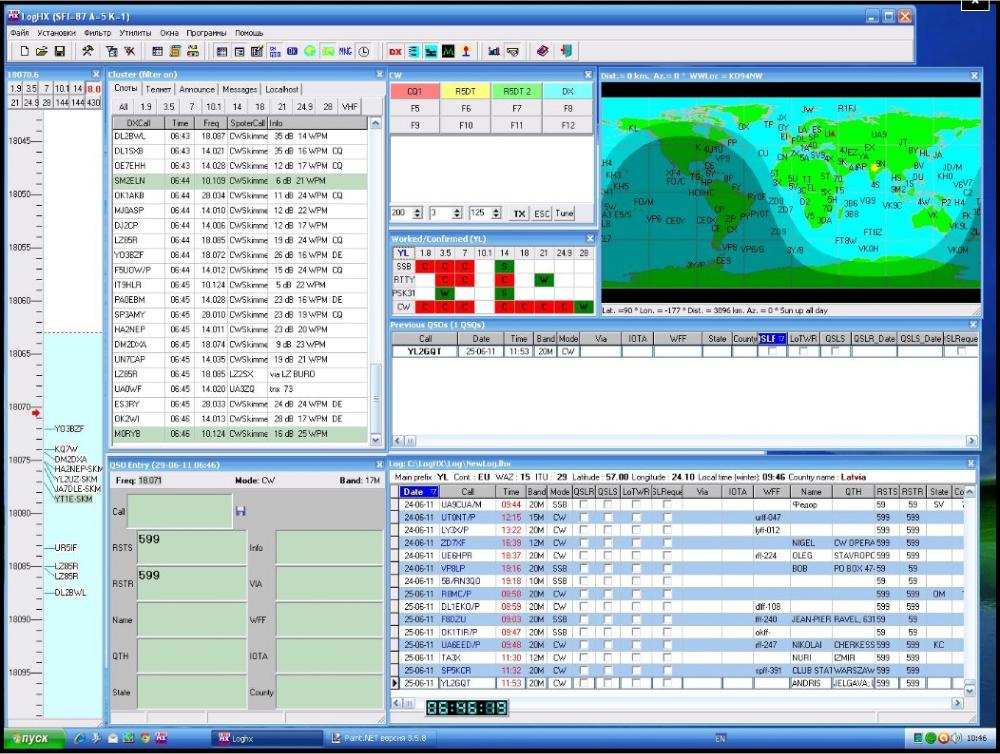The width and height of the screenshot is (1000, 754).
Task: Click the CW speed 200 spinner arrows
Action: click(417, 213)
